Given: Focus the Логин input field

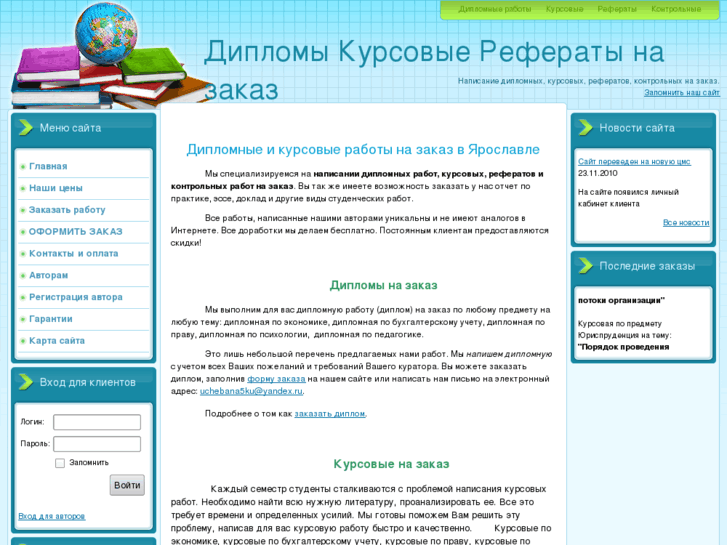Looking at the screenshot, I should [x=97, y=422].
